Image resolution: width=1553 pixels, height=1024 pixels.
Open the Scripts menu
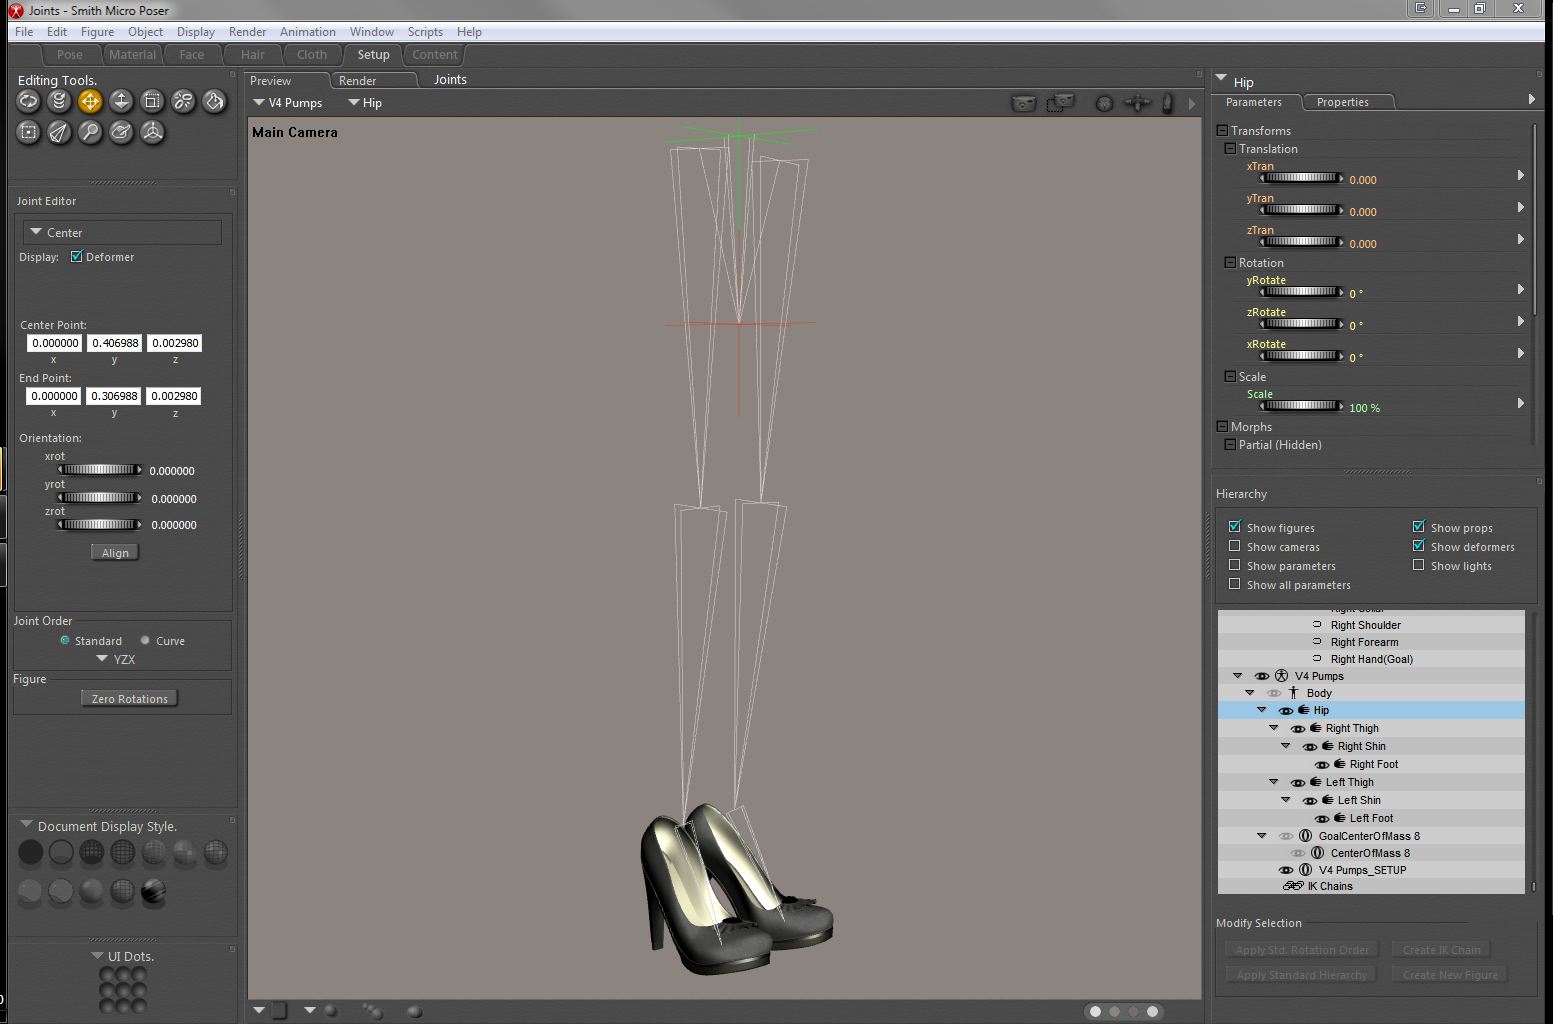[425, 32]
